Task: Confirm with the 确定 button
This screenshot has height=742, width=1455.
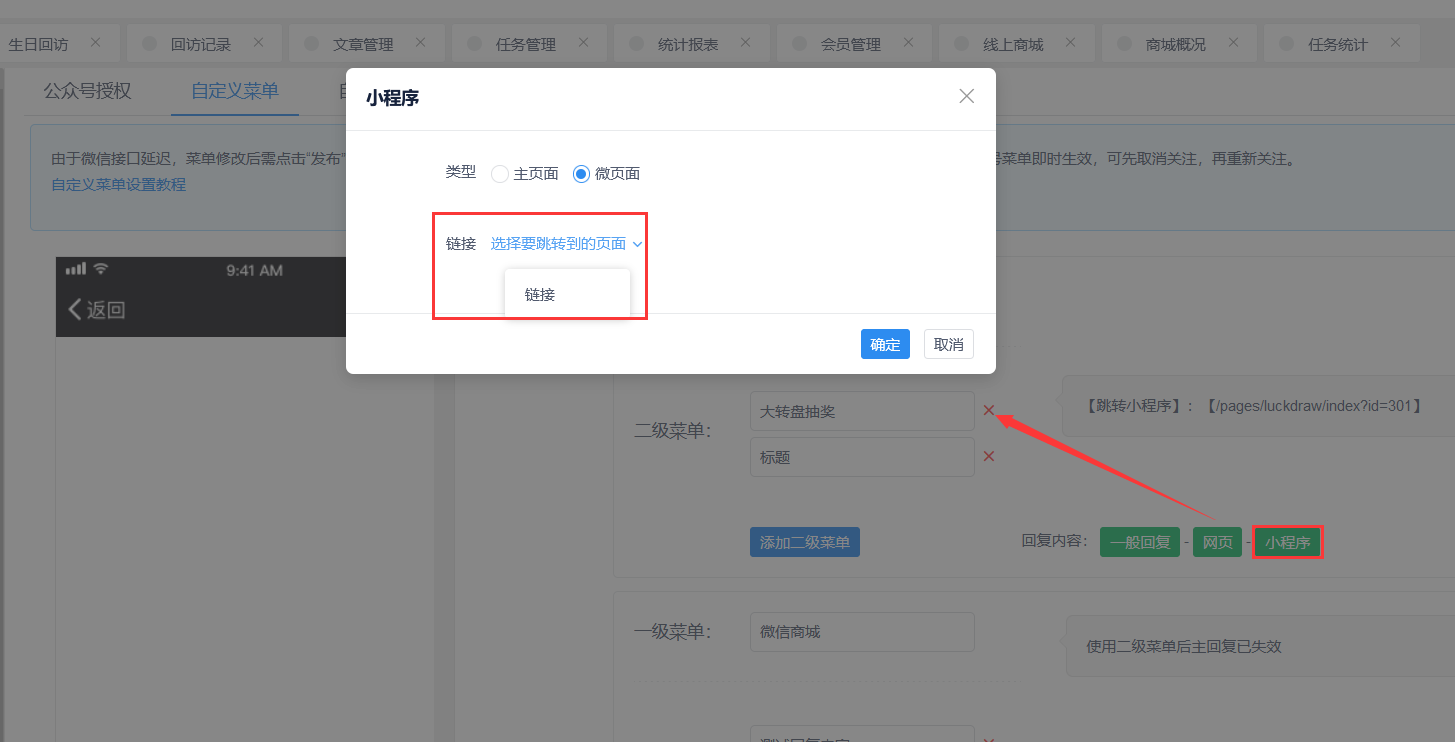Action: [885, 344]
